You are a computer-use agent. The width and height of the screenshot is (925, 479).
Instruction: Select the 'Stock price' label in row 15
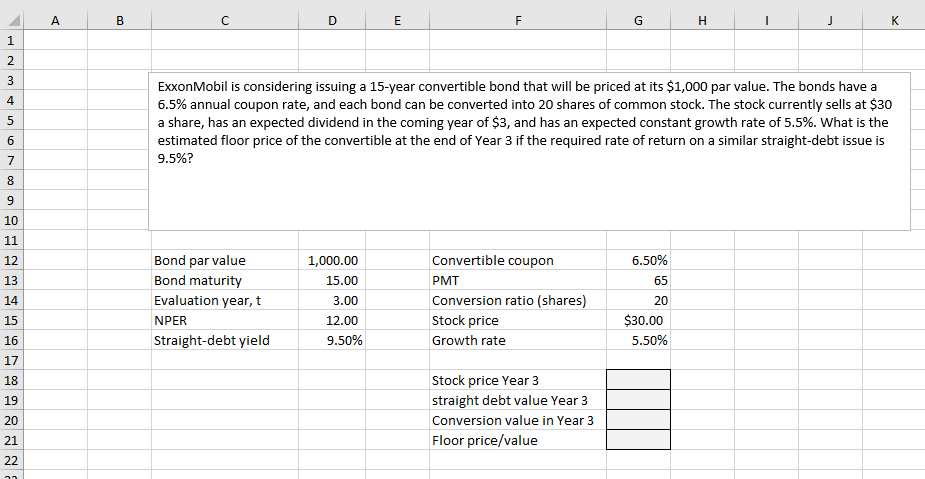pos(518,320)
